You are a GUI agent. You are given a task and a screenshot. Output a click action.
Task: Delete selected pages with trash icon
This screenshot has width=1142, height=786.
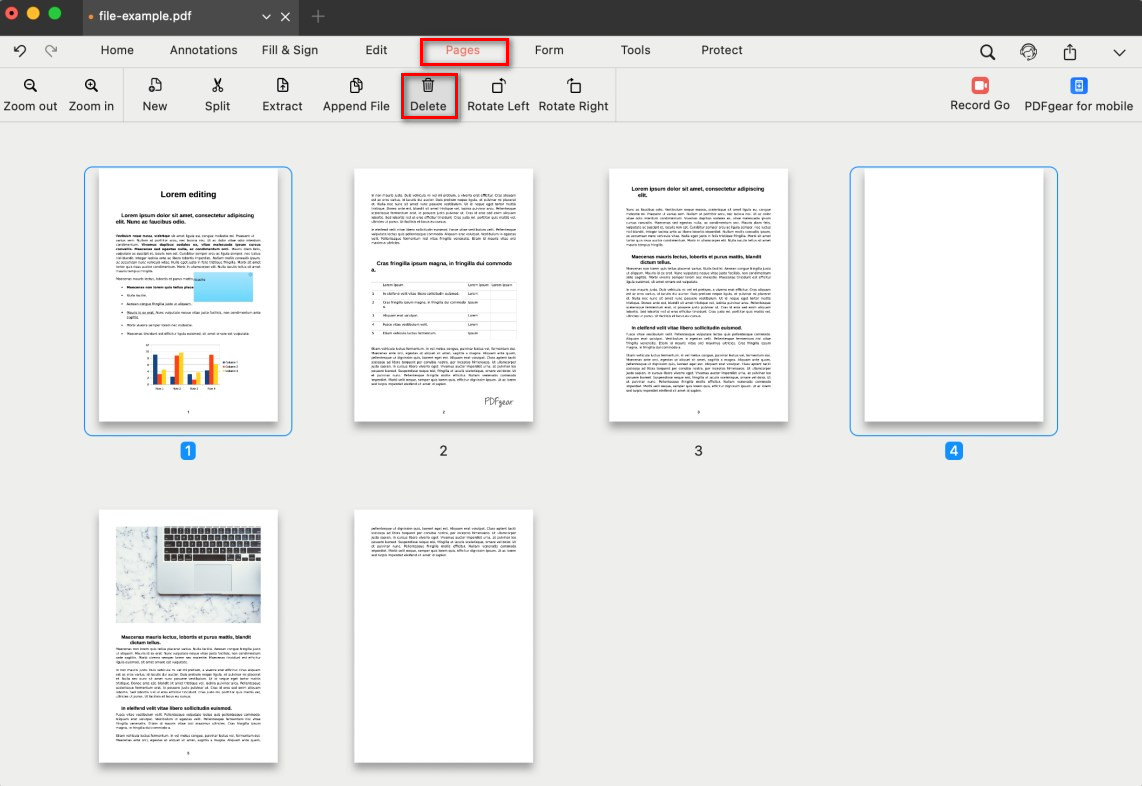click(428, 87)
